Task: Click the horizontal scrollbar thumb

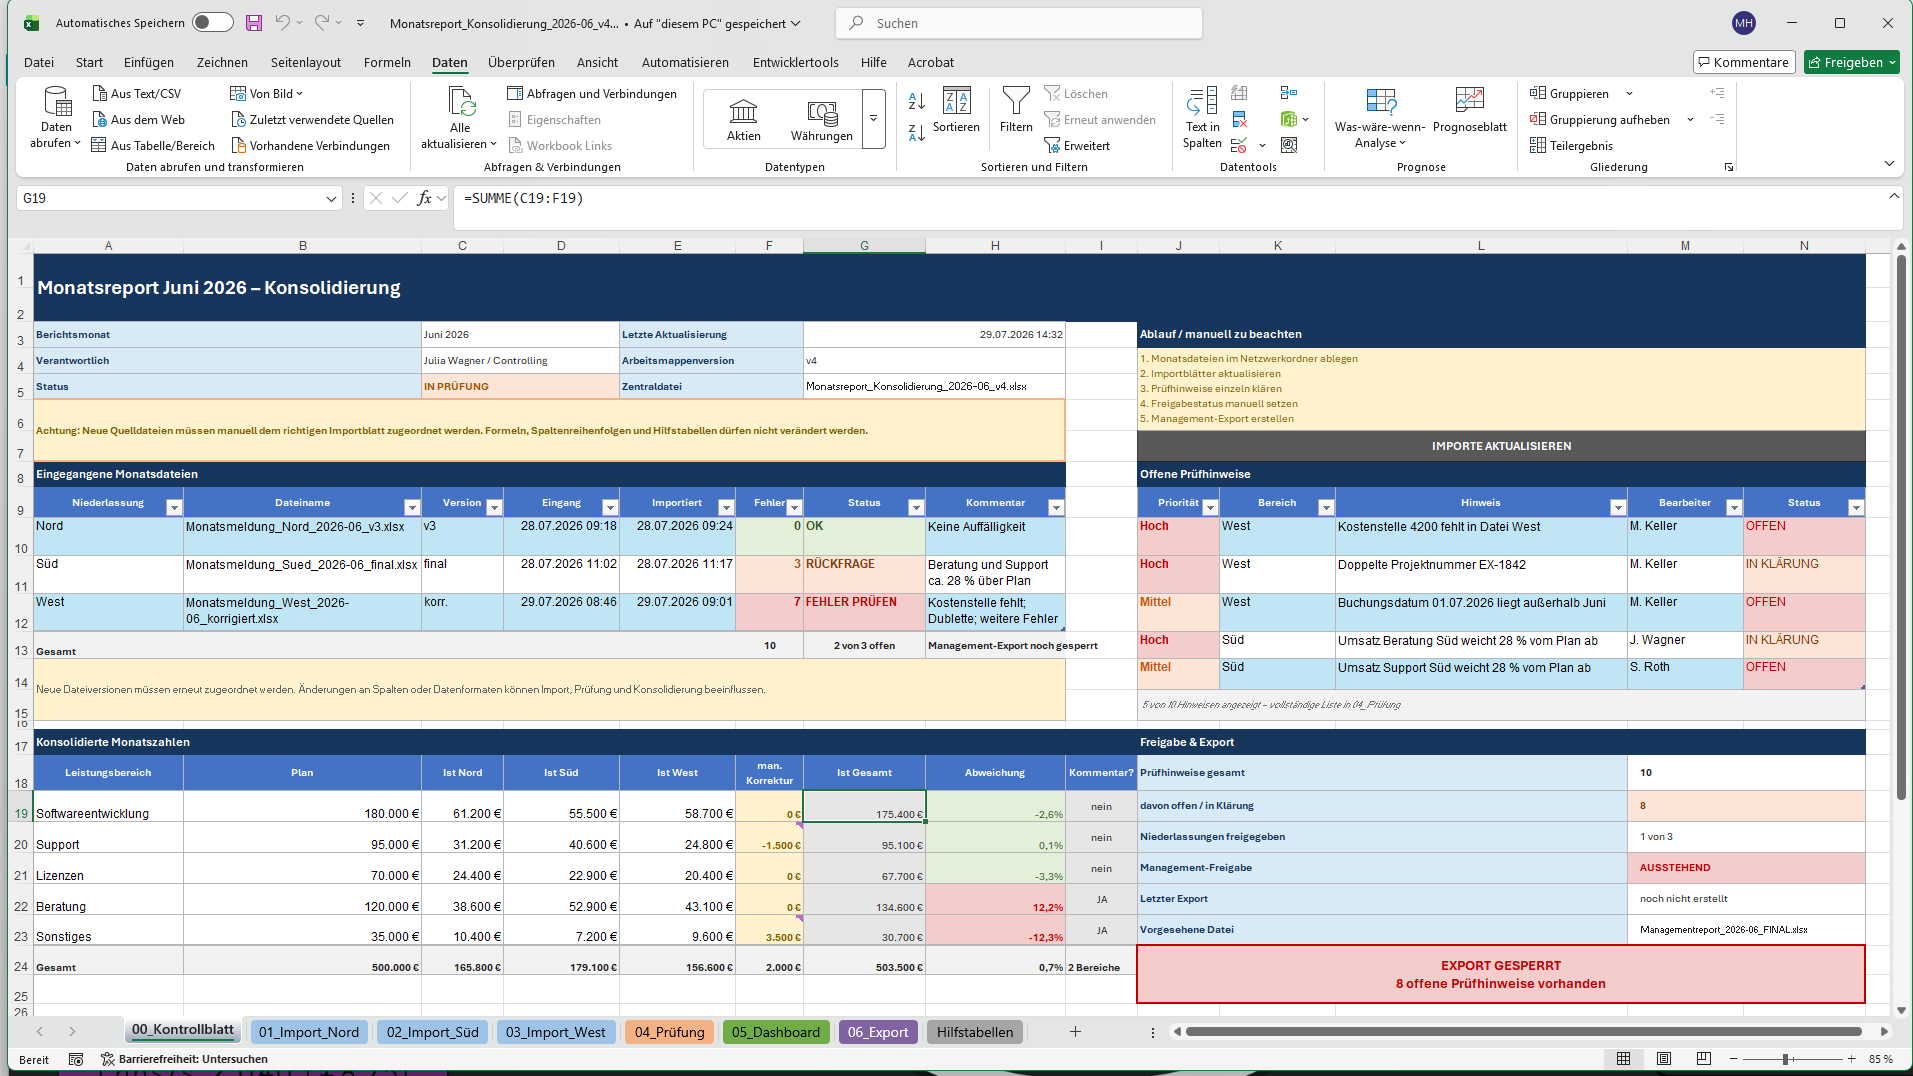Action: pos(1523,1032)
